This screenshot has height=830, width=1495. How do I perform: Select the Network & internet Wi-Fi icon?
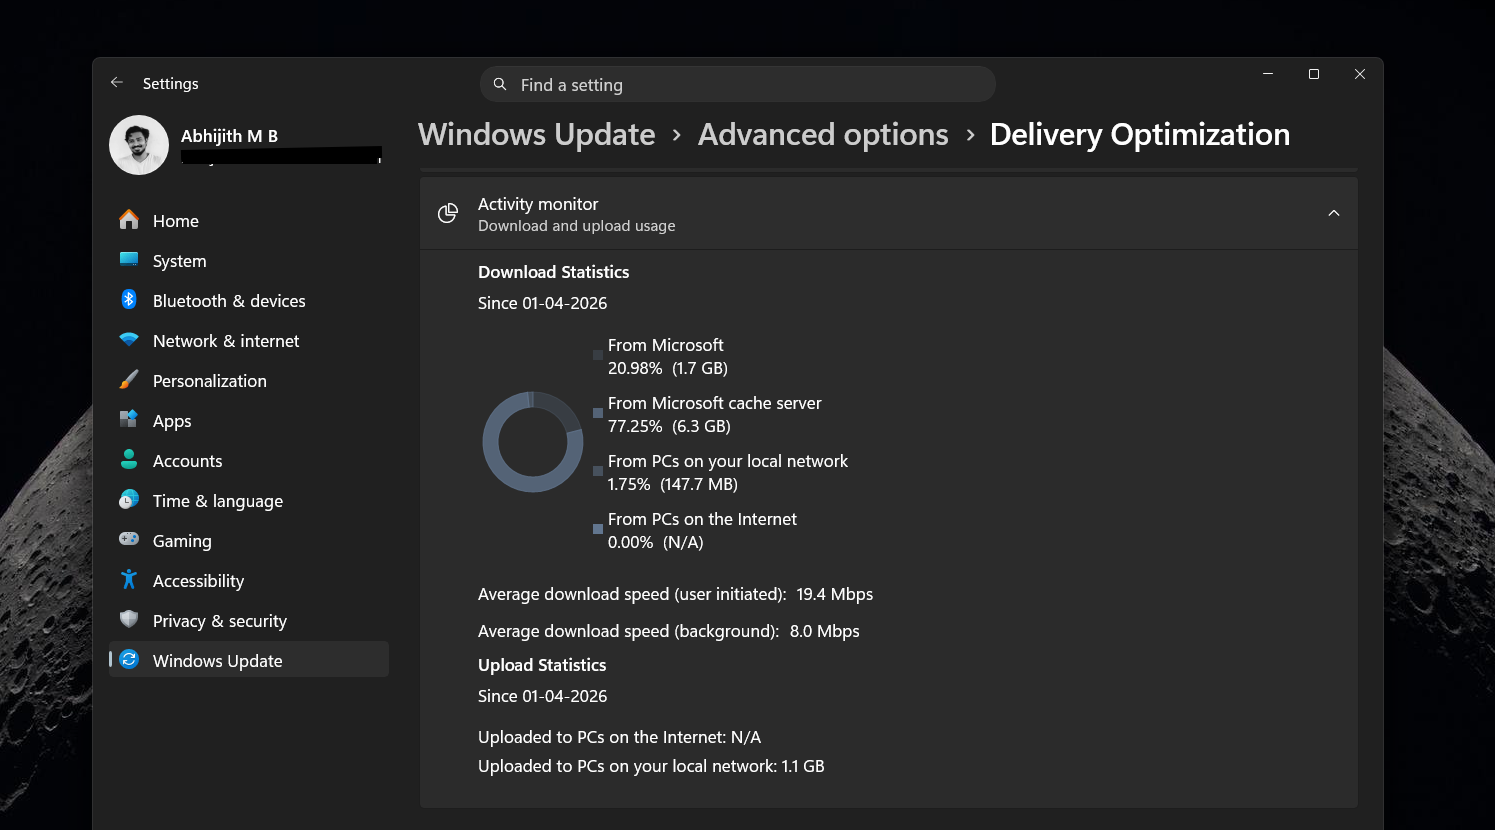coord(129,340)
